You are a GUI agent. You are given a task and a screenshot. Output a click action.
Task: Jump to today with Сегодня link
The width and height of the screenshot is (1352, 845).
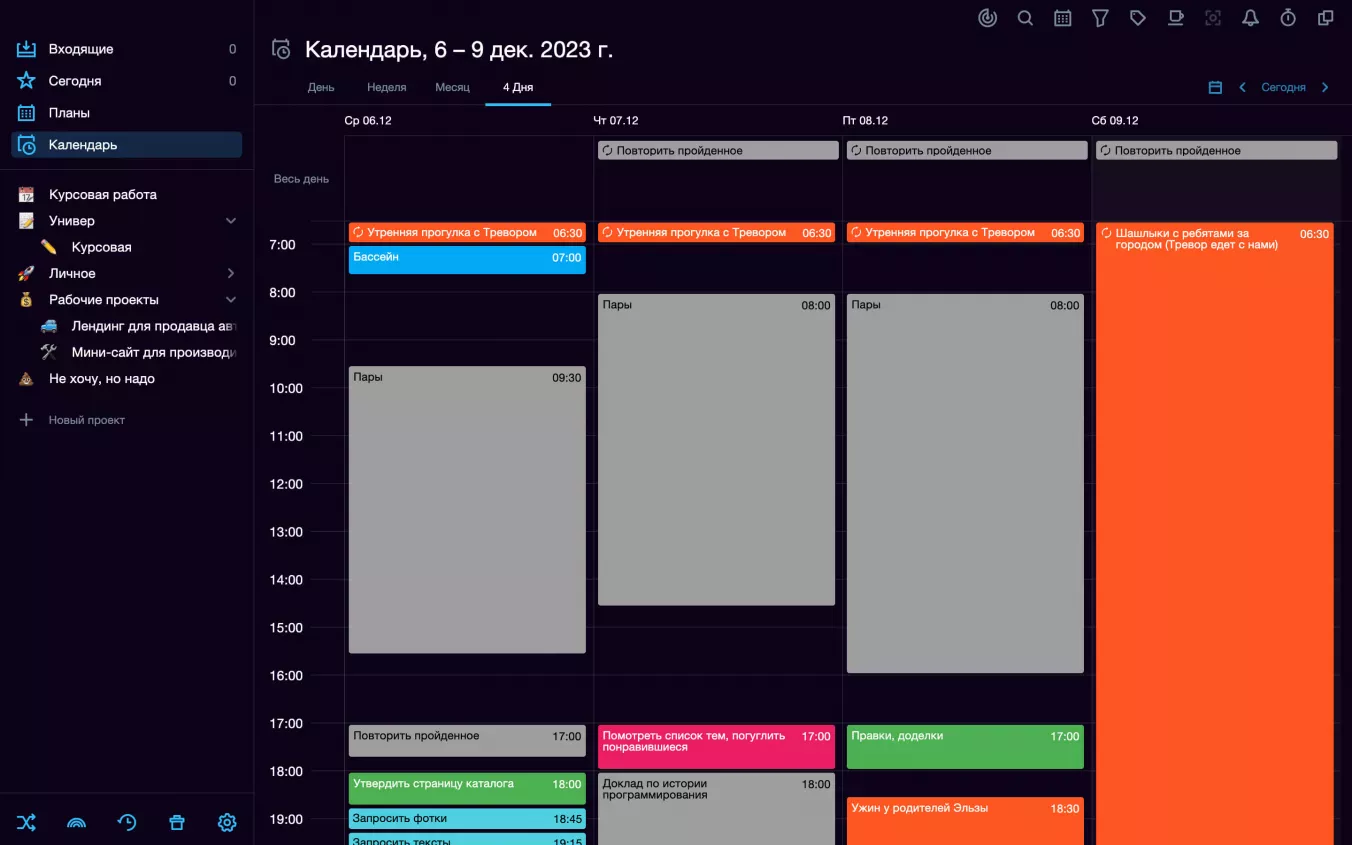(1283, 87)
